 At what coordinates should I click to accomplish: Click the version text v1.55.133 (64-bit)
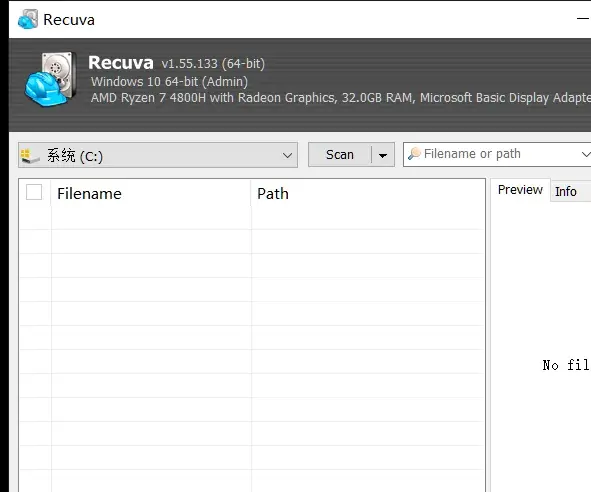(x=213, y=63)
